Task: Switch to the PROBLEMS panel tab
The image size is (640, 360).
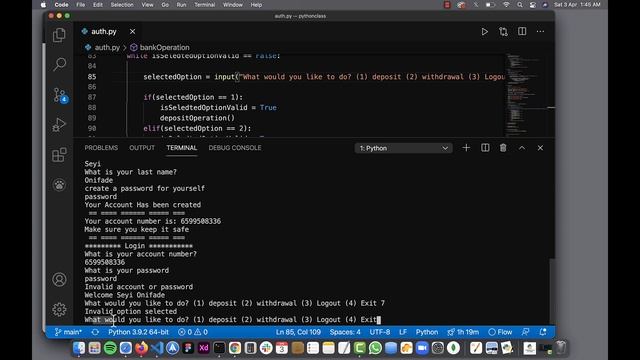Action: point(101,148)
